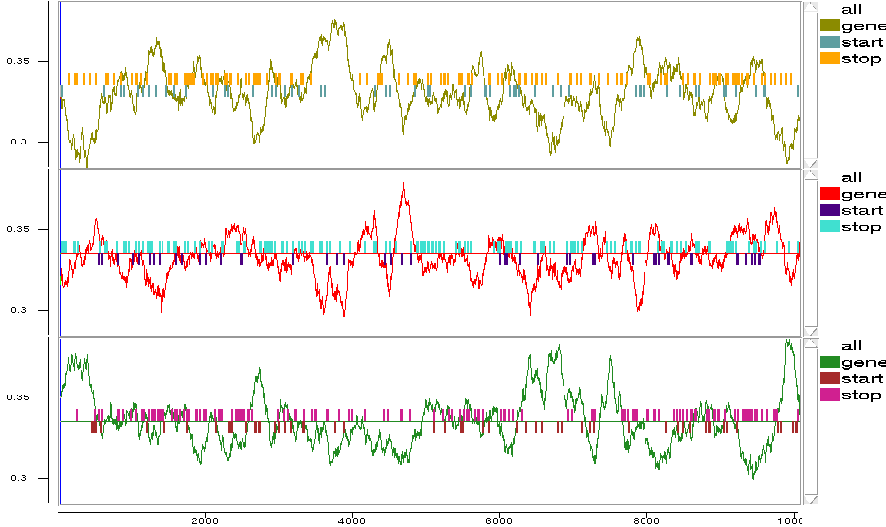Click the olive gene swatch in top legend
Viewport: 886px width, 527px height.
pyautogui.click(x=829, y=25)
